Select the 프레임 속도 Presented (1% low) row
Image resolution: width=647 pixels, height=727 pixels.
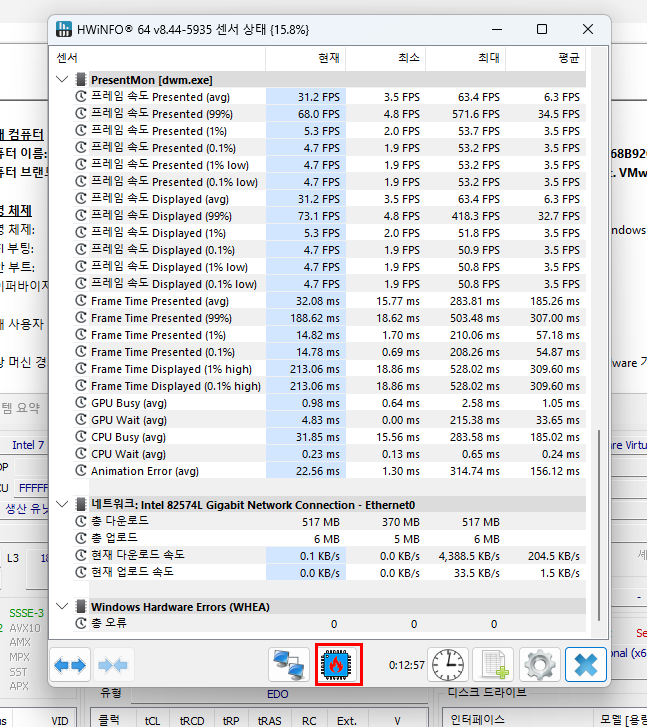point(329,165)
